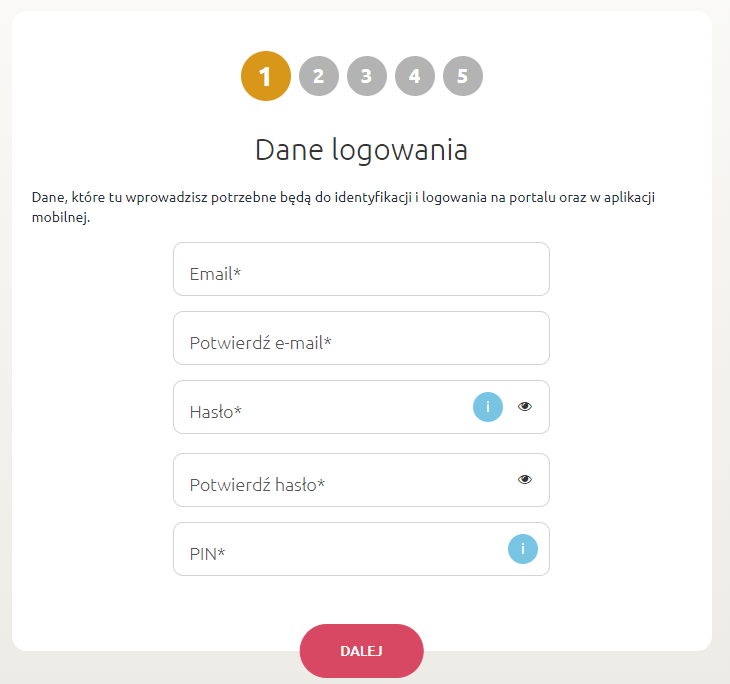
Task: Click the 'Potwierdź hasło*' placeholder label
Action: [x=257, y=485]
